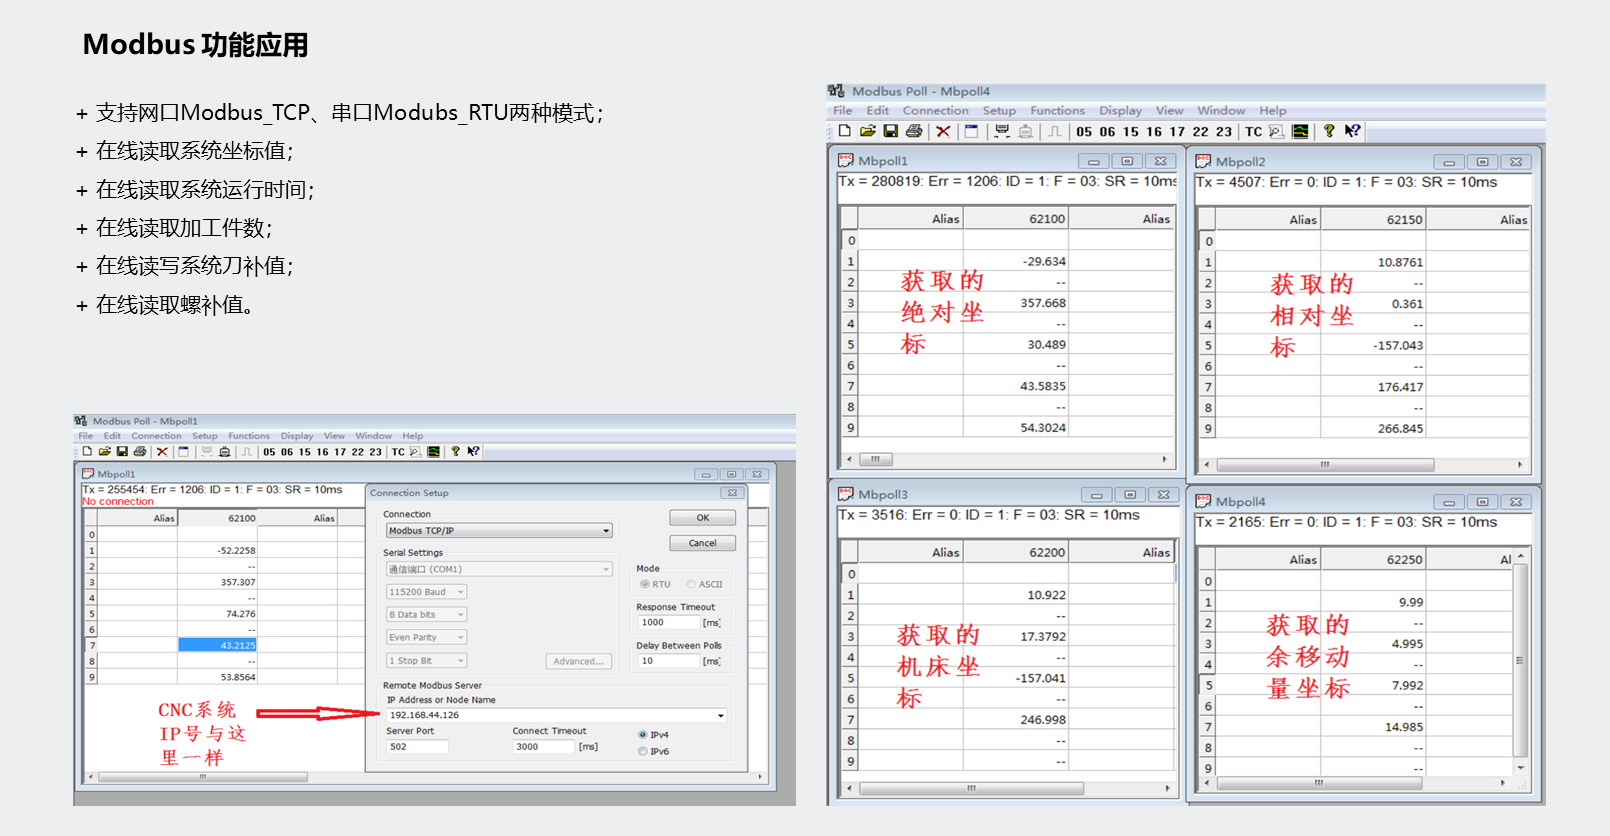This screenshot has width=1610, height=836.
Task: Click the Open folder icon in Mbpoll4 toolbar
Action: tap(867, 131)
